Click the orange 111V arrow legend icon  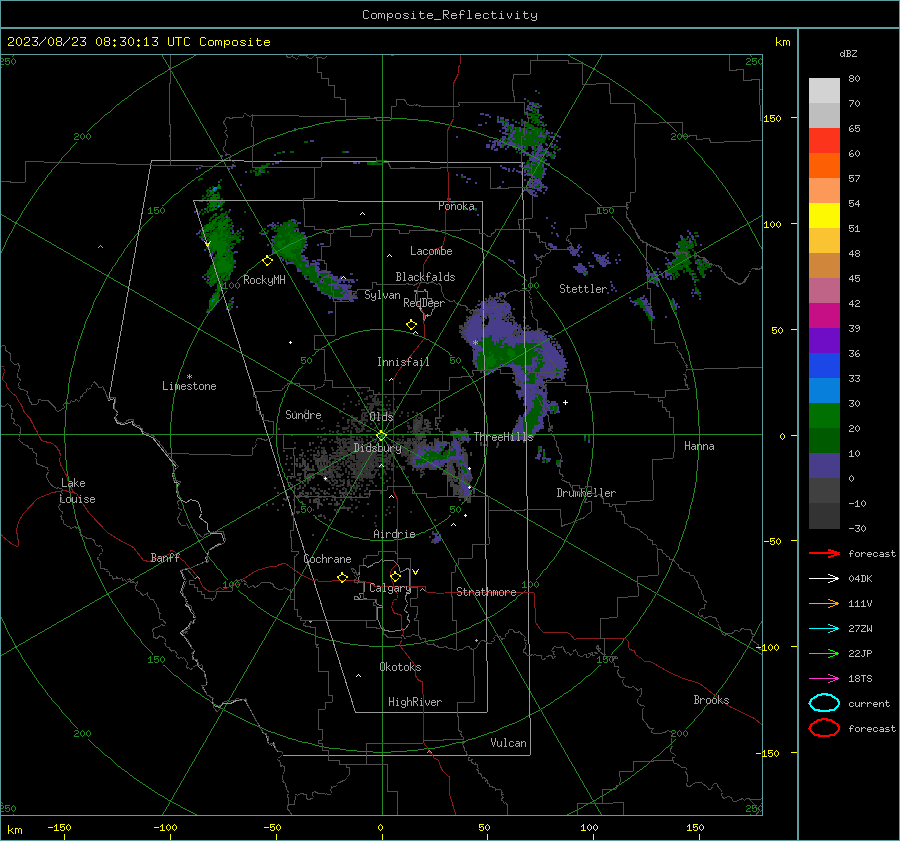[x=824, y=603]
